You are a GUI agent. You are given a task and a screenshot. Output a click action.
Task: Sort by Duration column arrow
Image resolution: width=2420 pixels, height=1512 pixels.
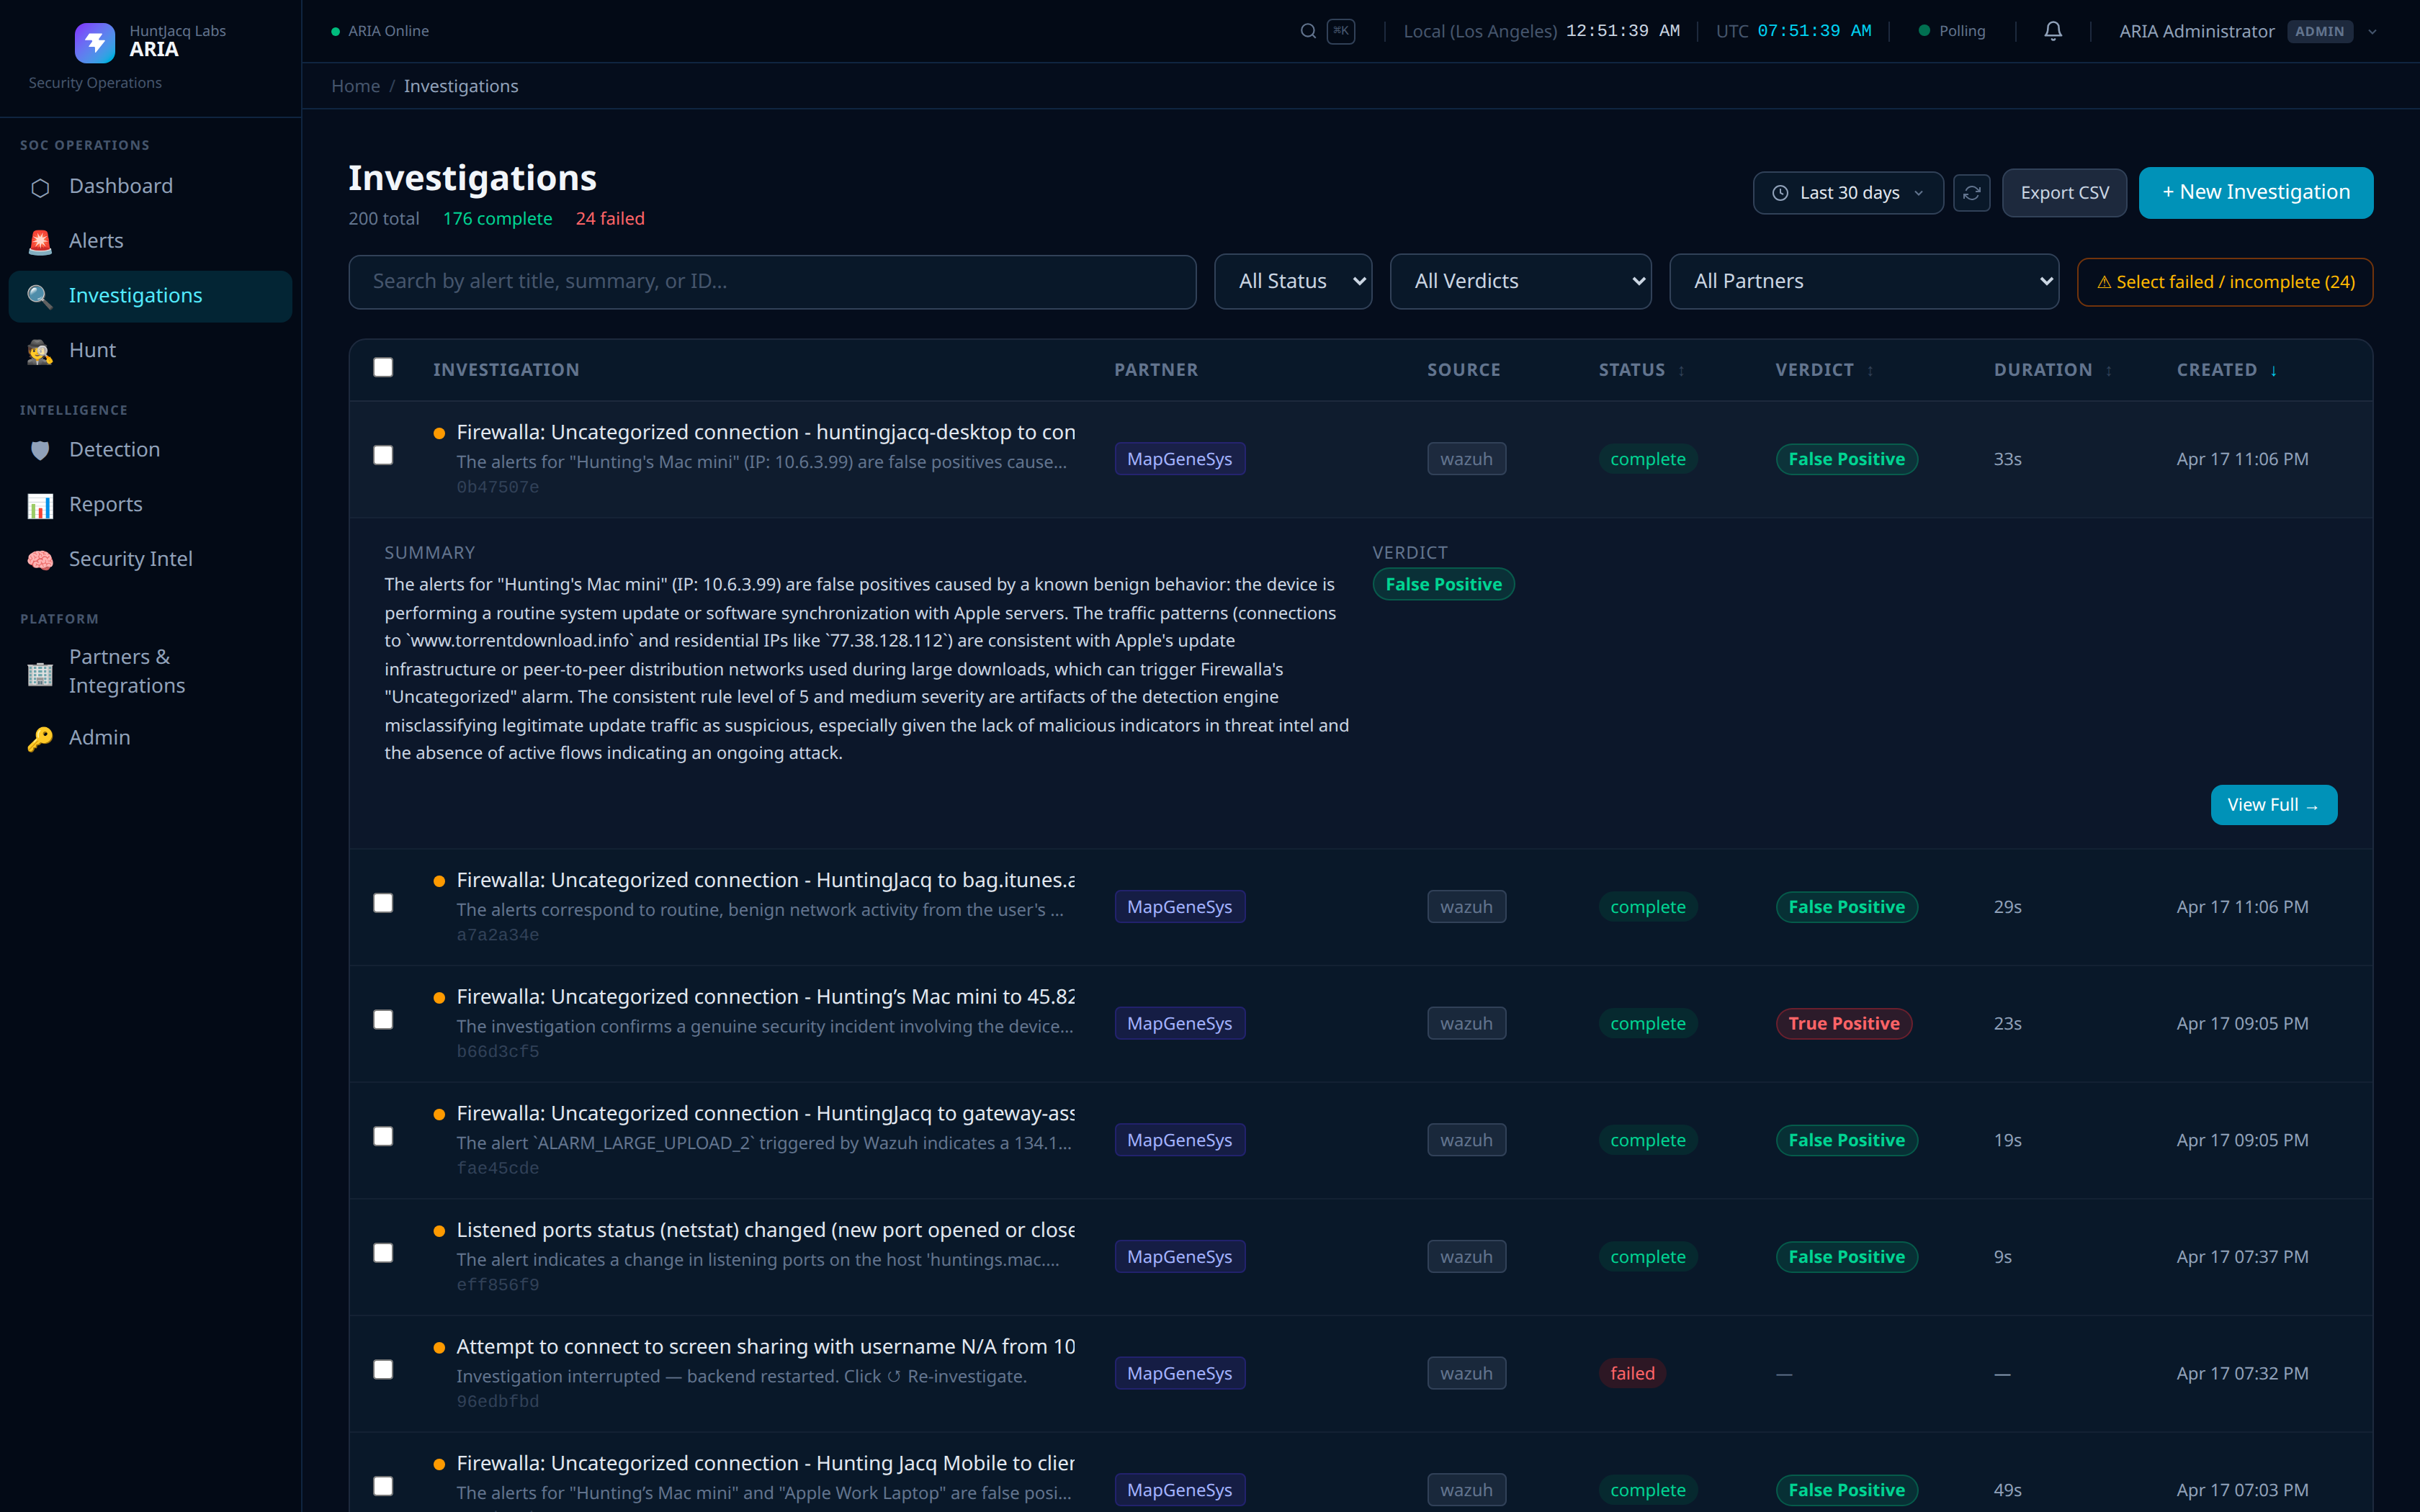click(x=2109, y=371)
